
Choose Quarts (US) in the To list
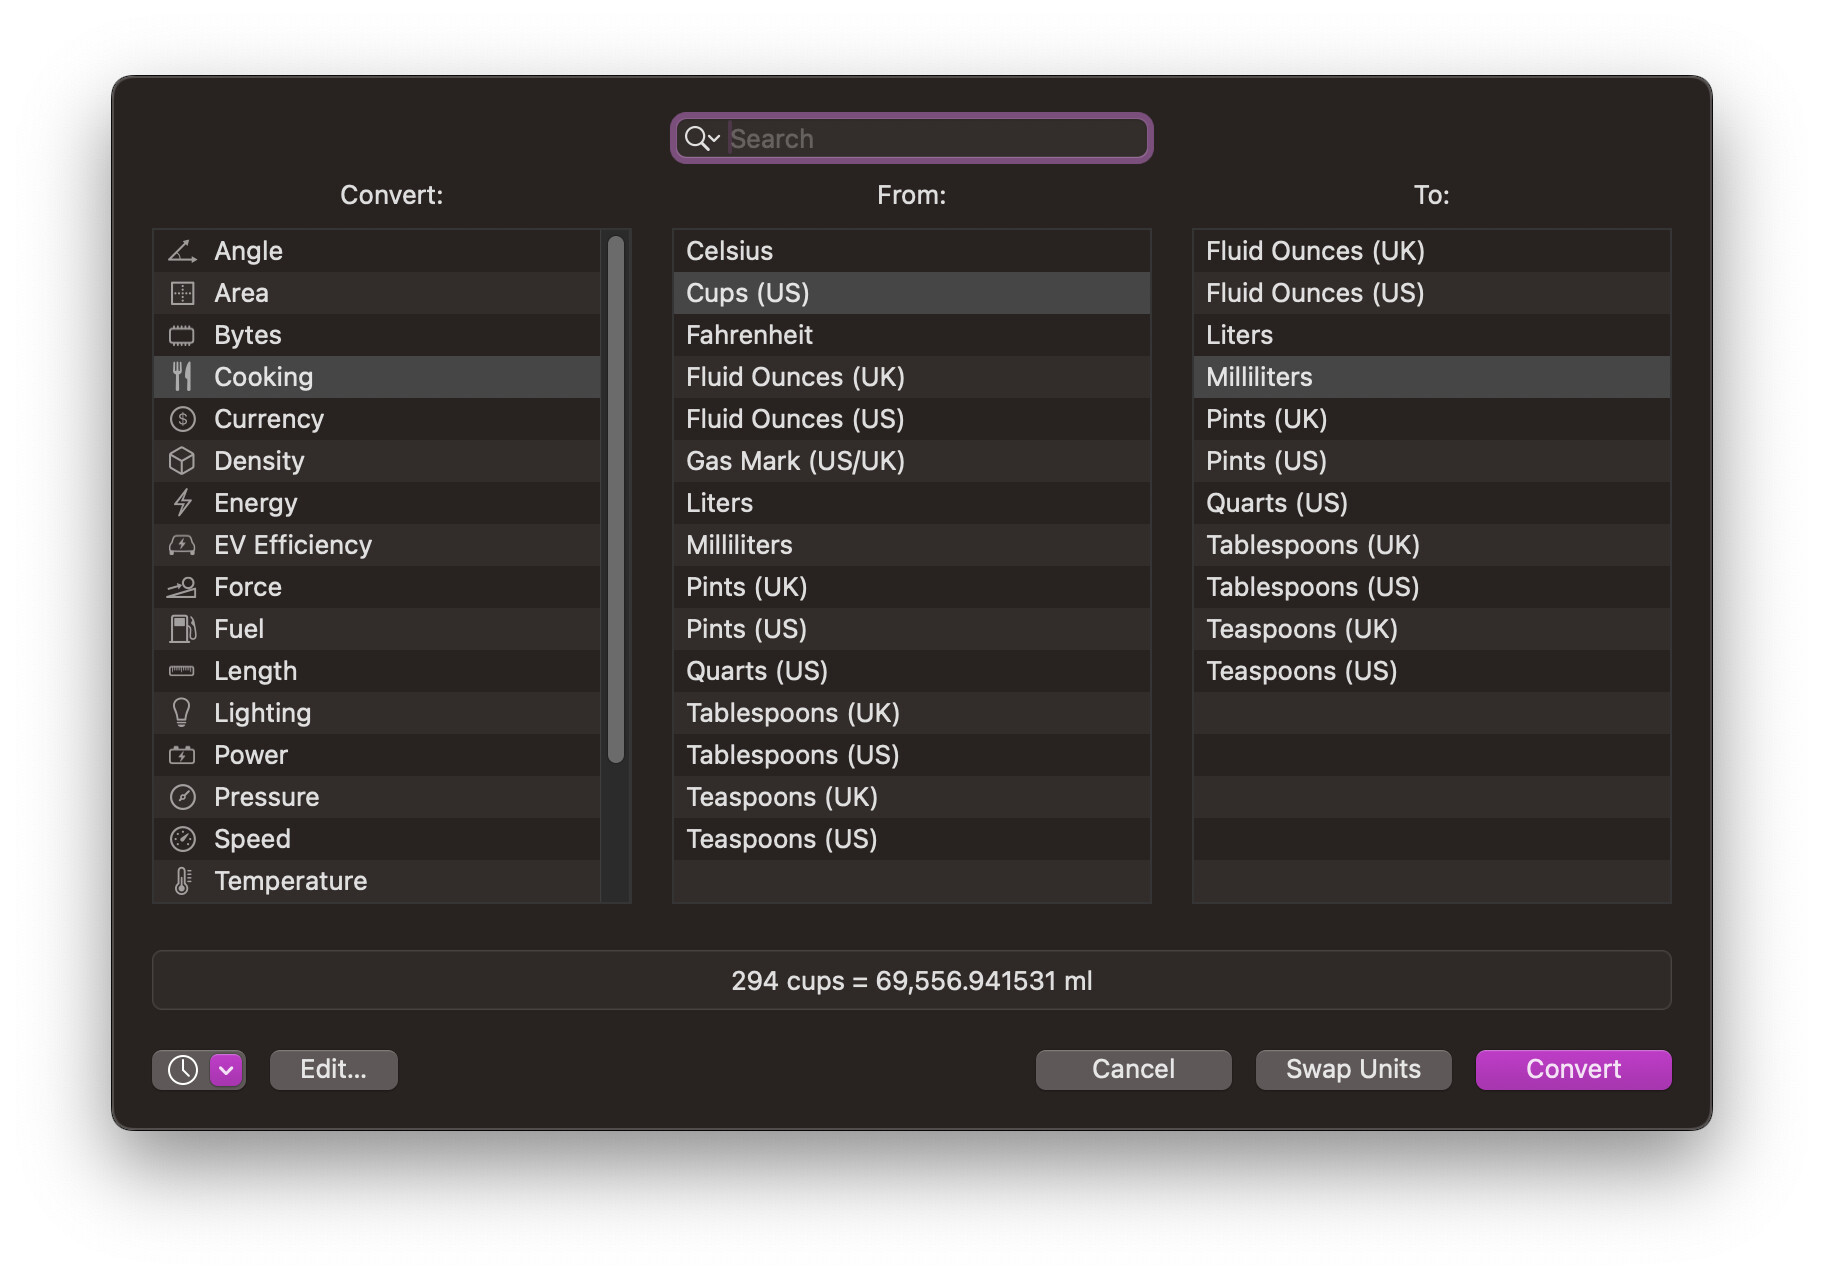[x=1432, y=503]
